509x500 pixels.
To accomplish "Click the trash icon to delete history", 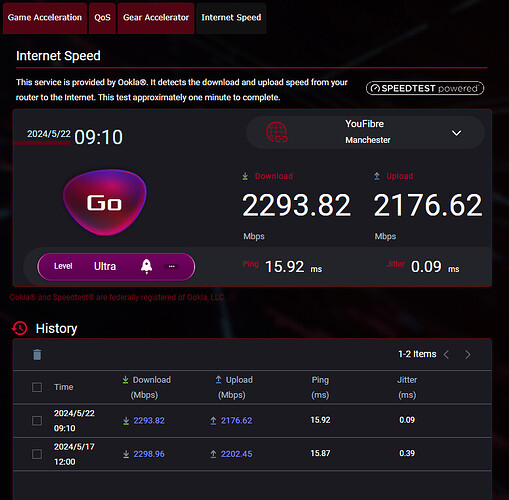I will point(37,354).
